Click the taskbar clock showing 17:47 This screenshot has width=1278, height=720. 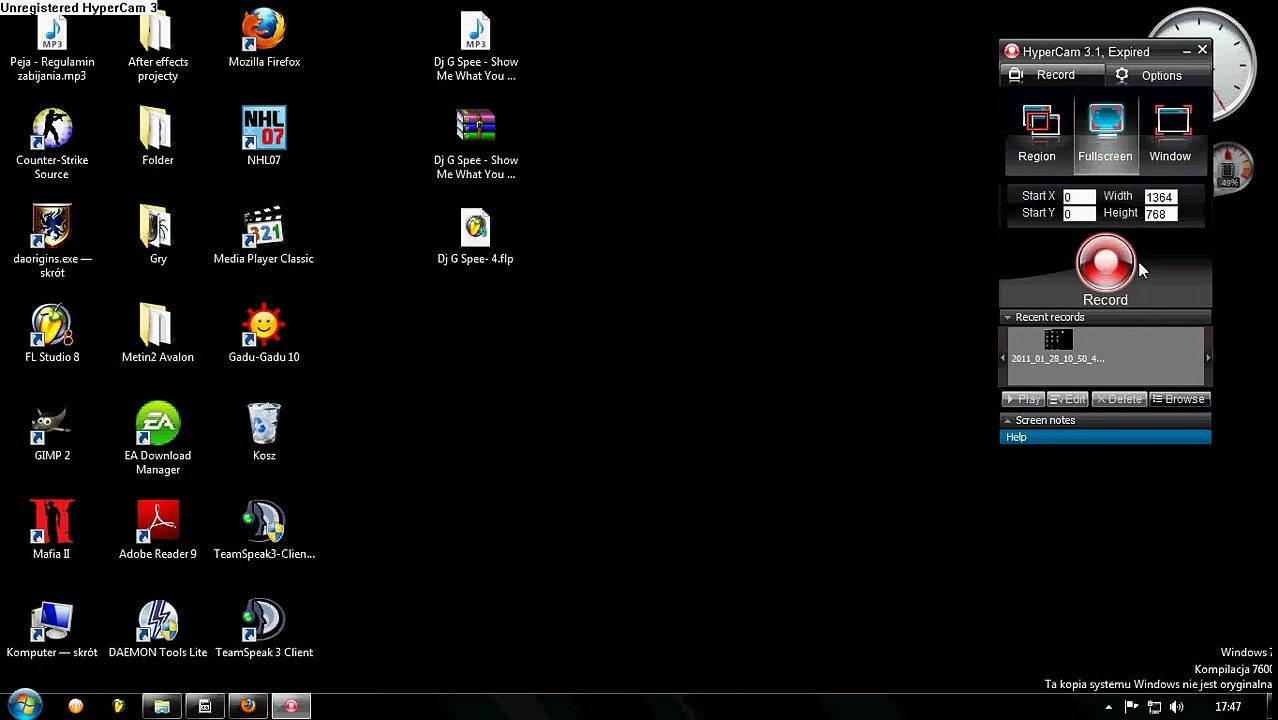point(1228,707)
